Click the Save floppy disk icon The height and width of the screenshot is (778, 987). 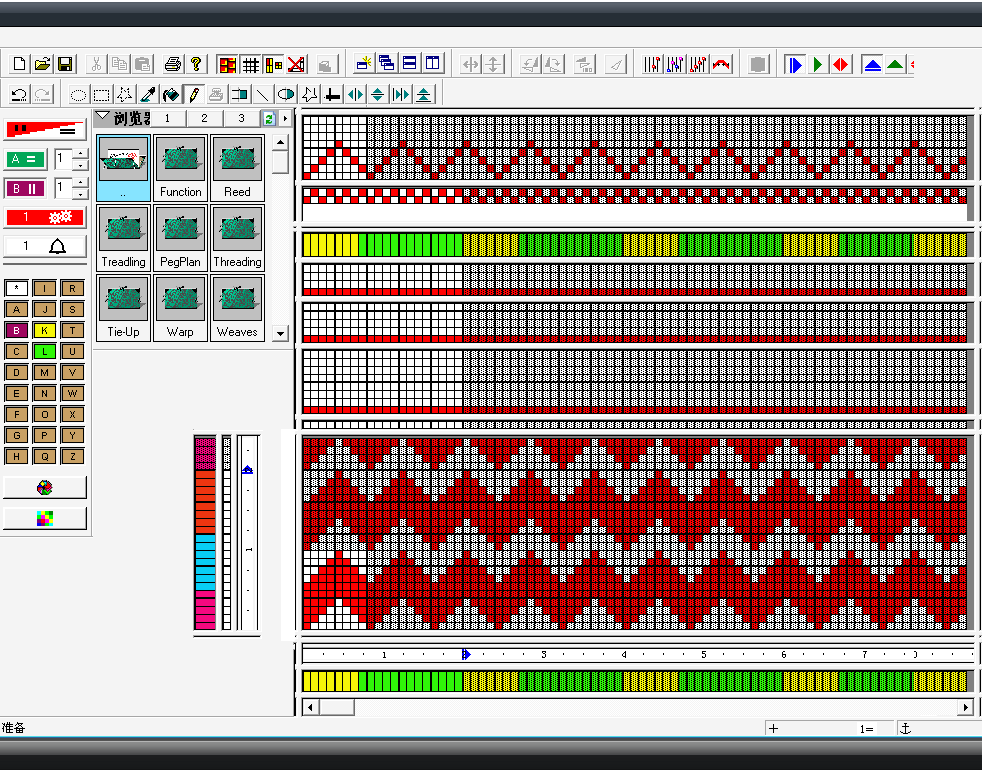click(65, 64)
